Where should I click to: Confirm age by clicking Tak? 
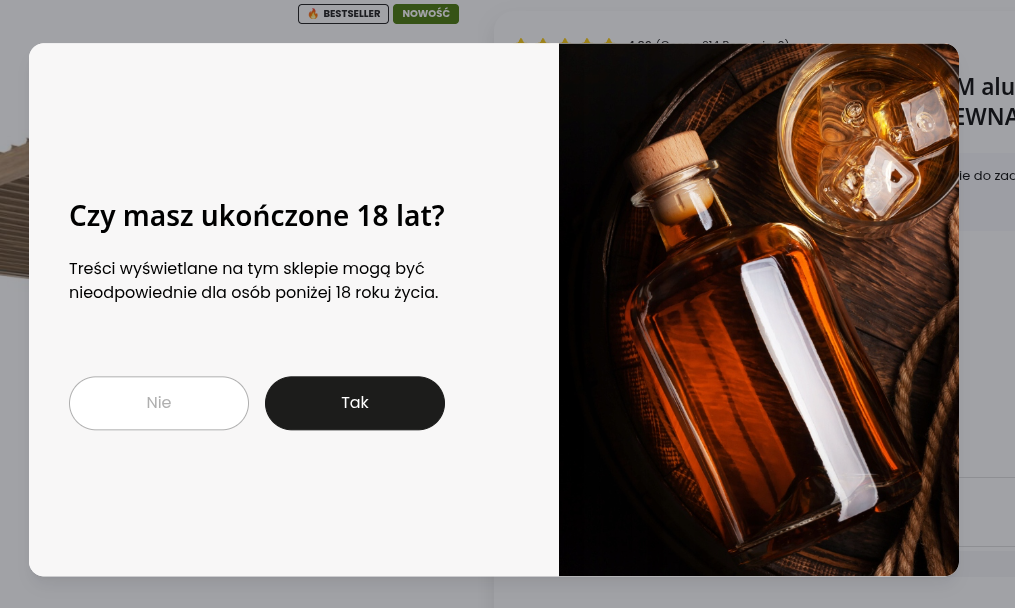pyautogui.click(x=355, y=403)
